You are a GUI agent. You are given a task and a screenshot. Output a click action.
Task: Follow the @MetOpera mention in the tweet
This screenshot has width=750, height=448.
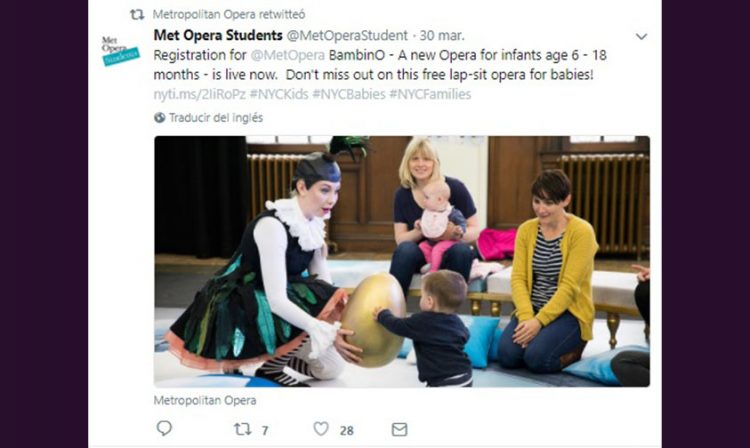(287, 55)
